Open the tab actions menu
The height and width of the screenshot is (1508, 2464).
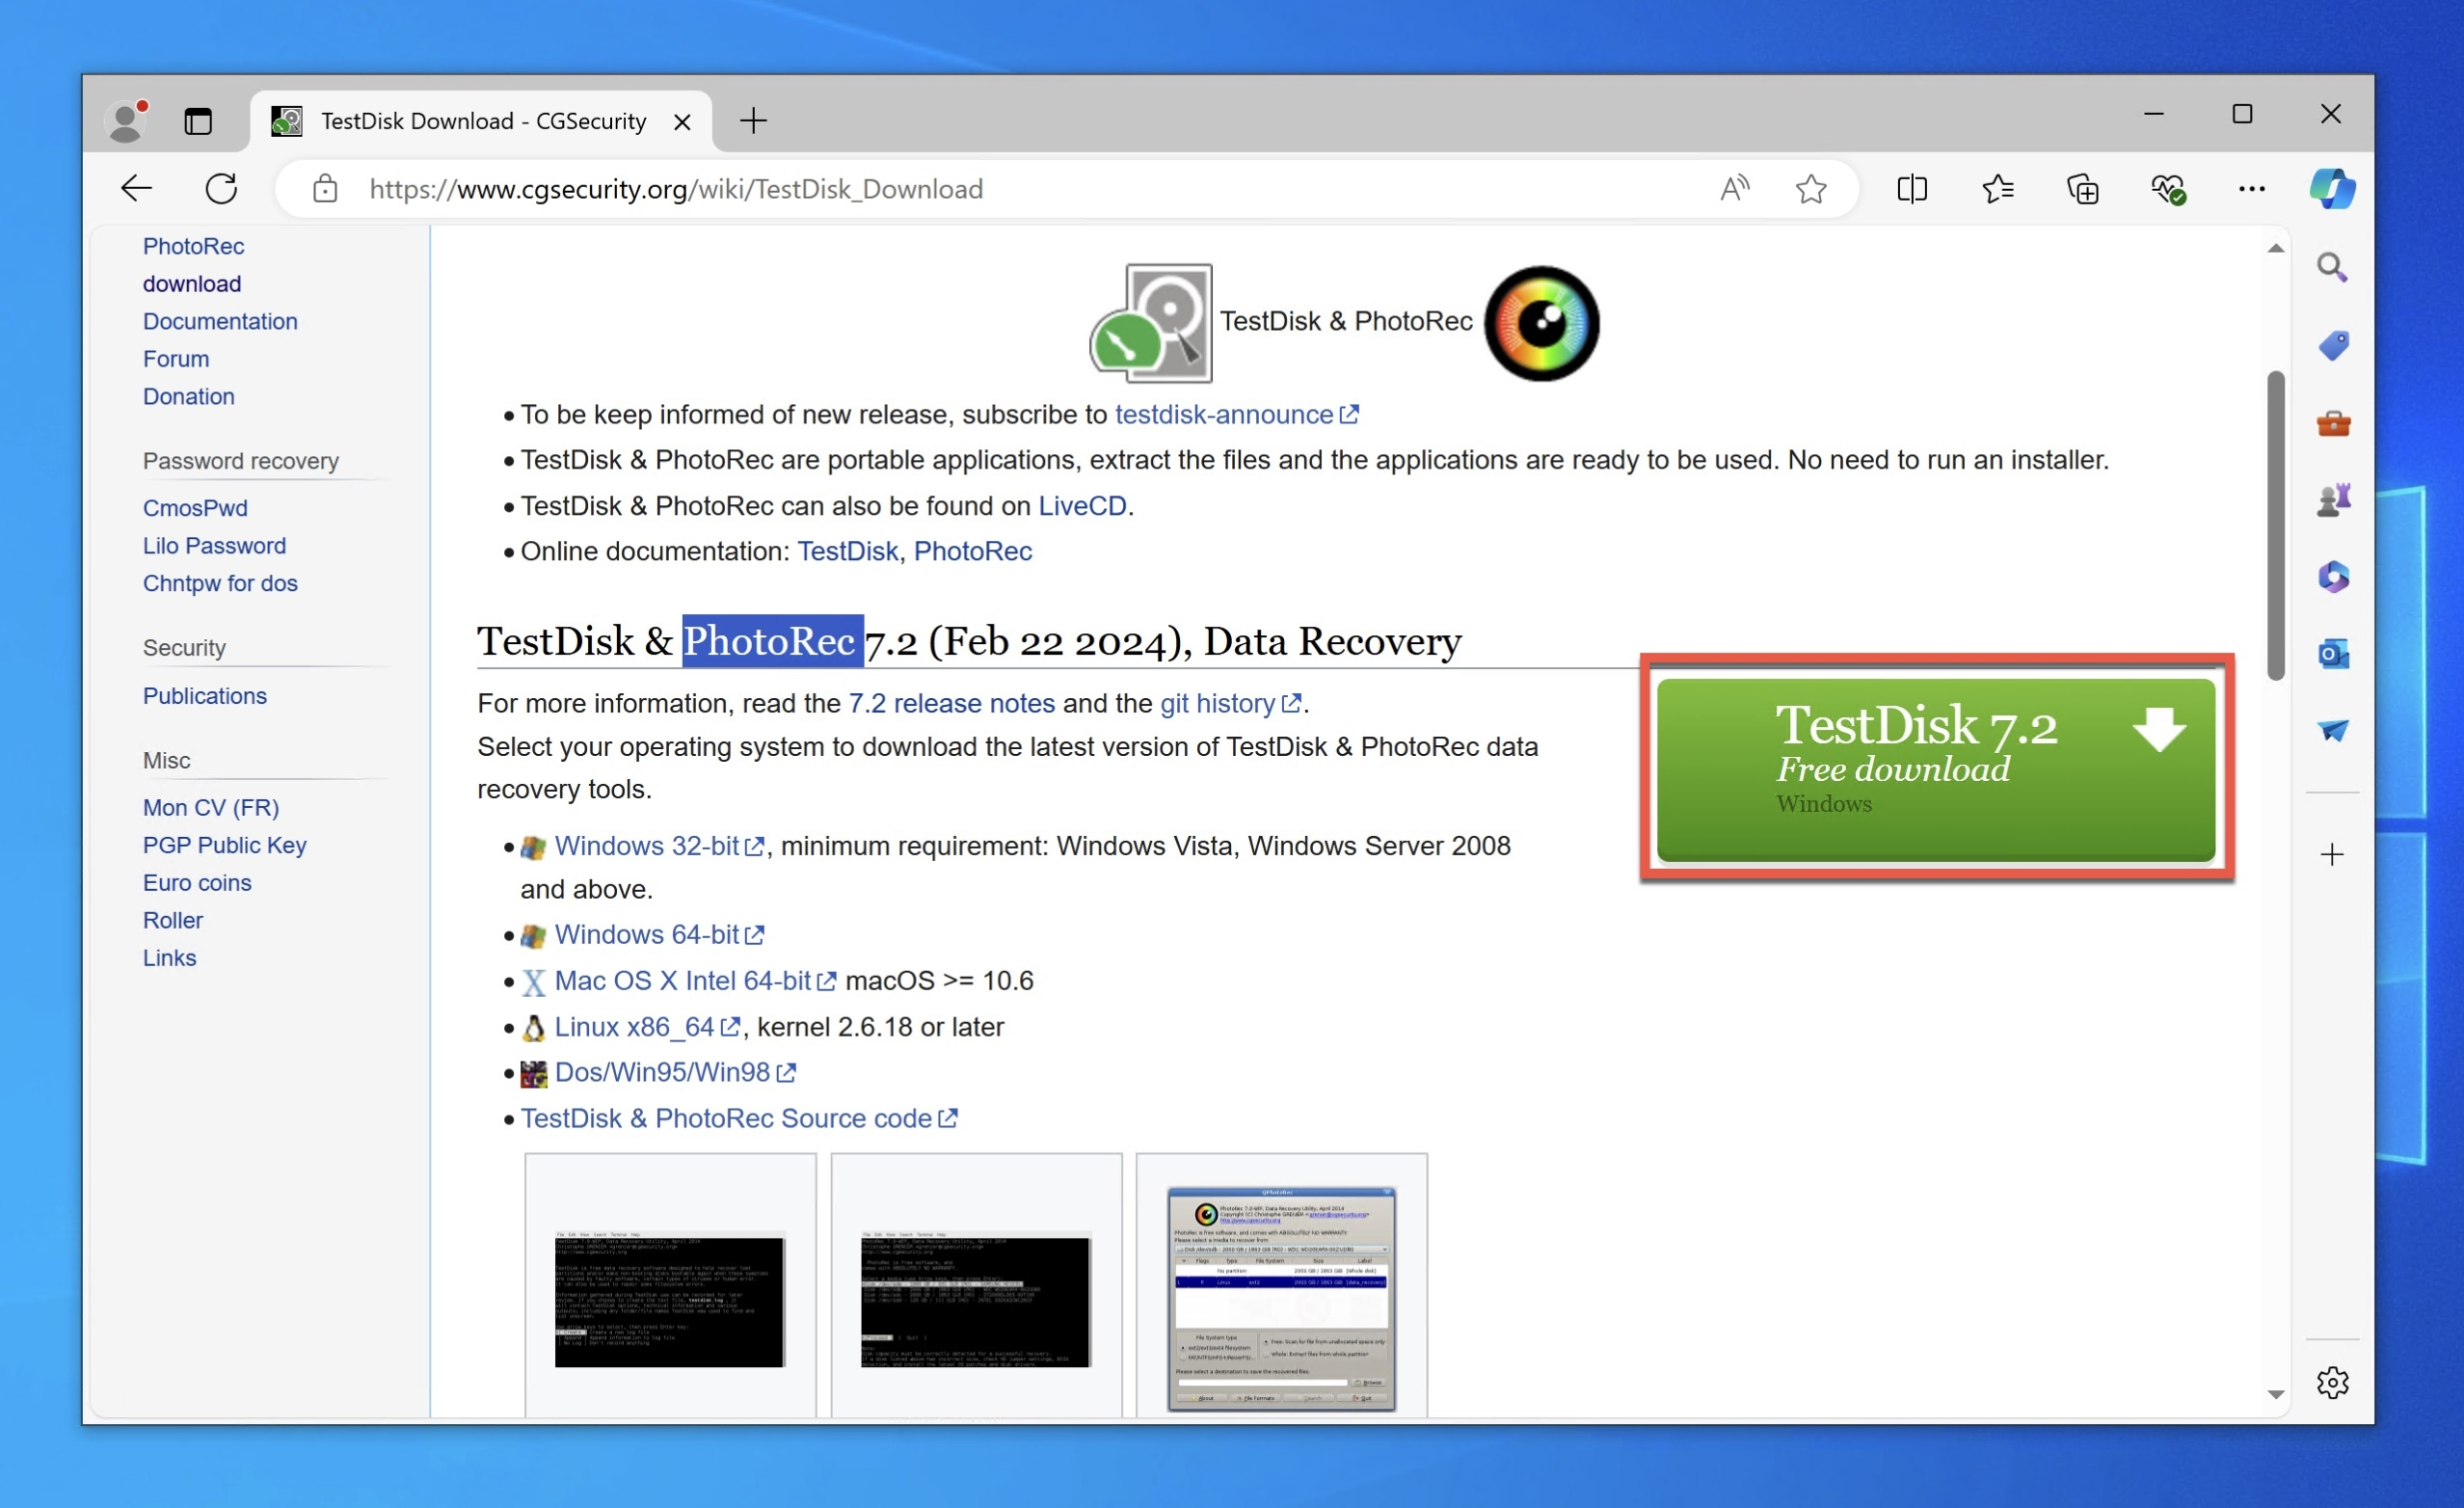[x=197, y=120]
